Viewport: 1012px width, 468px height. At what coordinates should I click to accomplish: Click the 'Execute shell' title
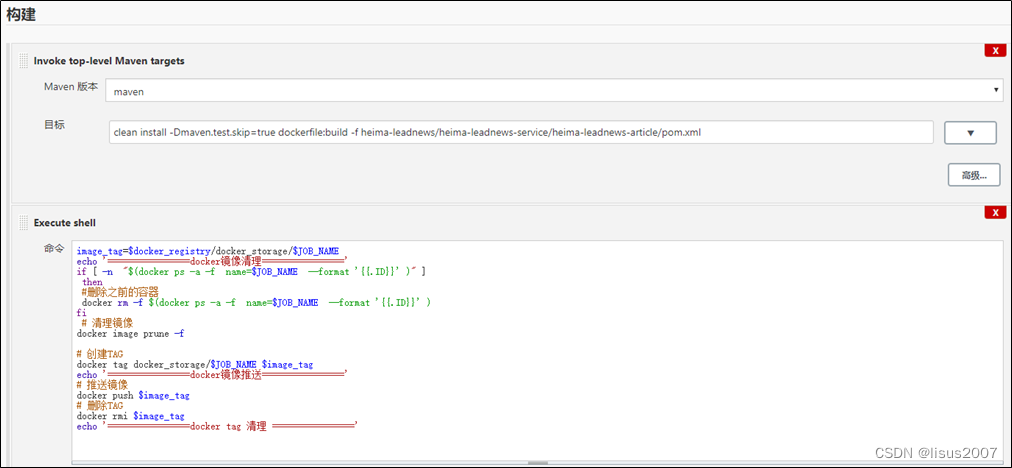(65, 223)
